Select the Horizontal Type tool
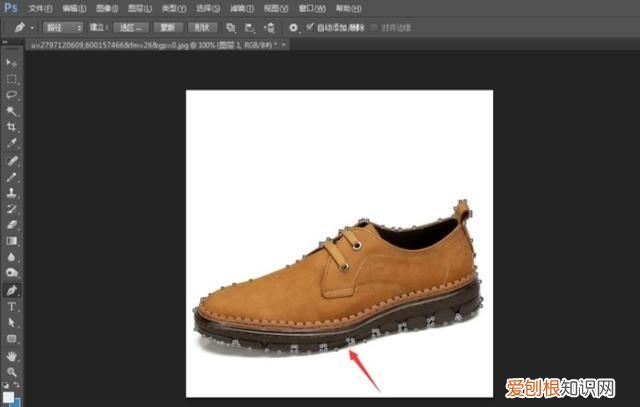Viewport: 640px width, 407px height. 11,307
